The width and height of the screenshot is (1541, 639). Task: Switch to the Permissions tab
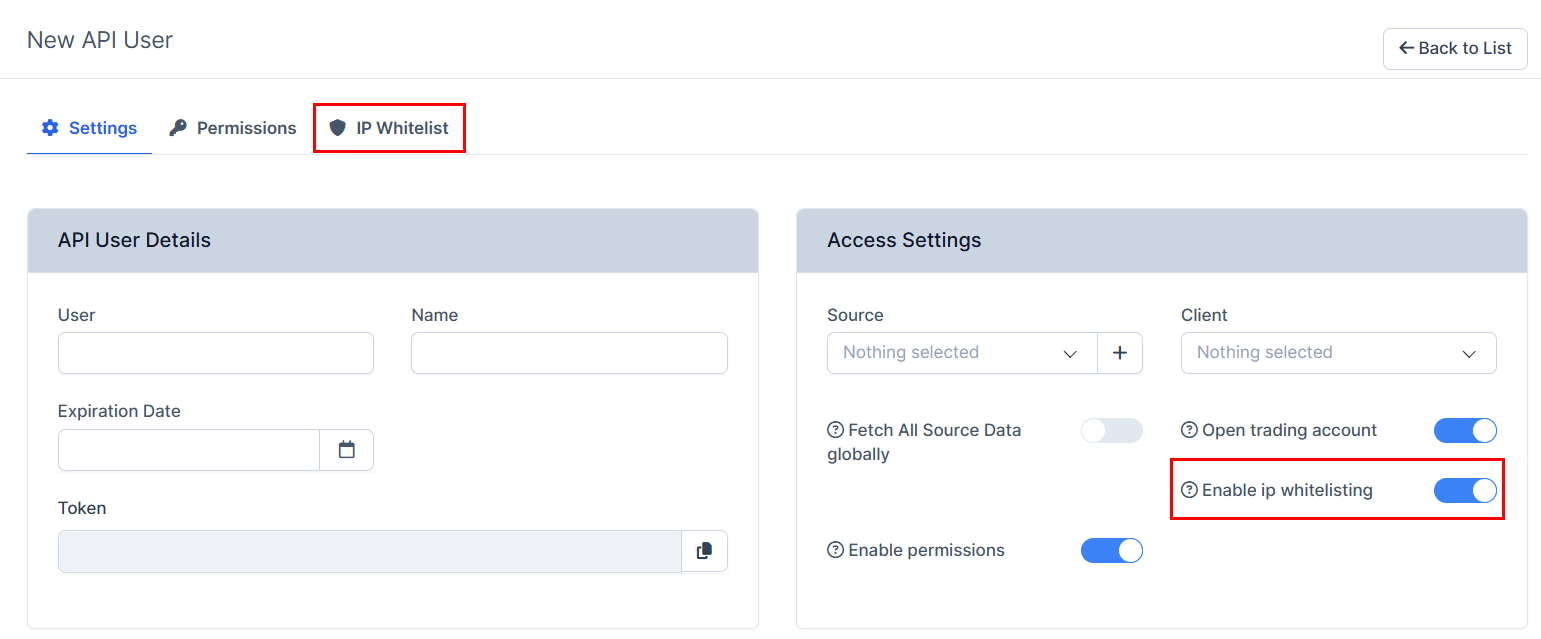(233, 128)
